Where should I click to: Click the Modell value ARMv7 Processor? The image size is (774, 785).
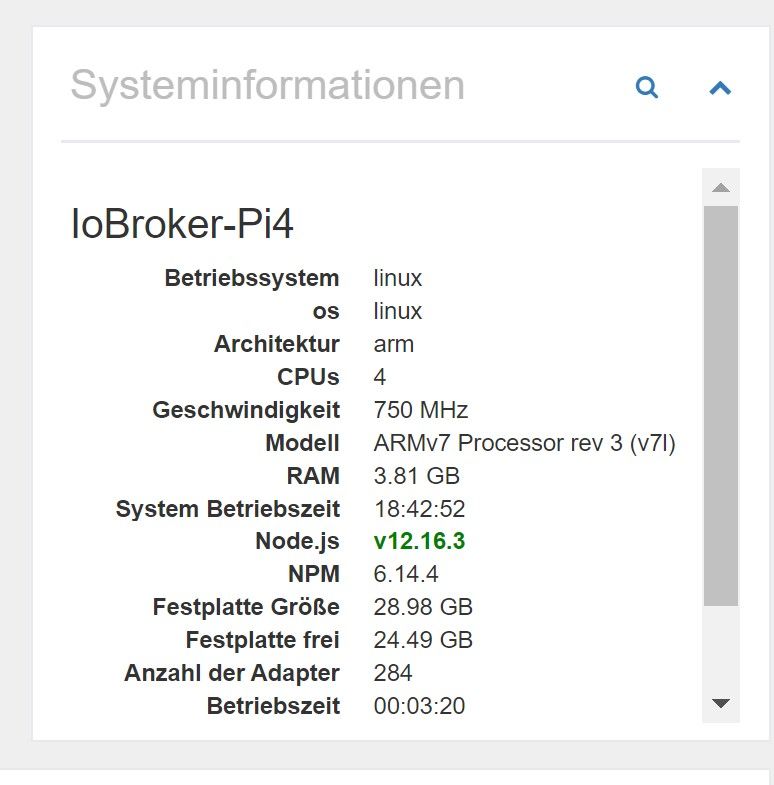524,443
